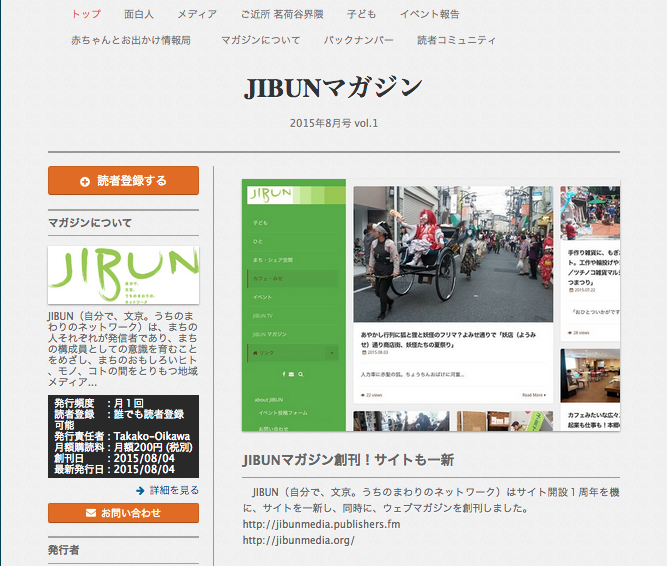The width and height of the screenshot is (667, 566).
Task: Go to the 面白人 section
Action: pyautogui.click(x=140, y=14)
